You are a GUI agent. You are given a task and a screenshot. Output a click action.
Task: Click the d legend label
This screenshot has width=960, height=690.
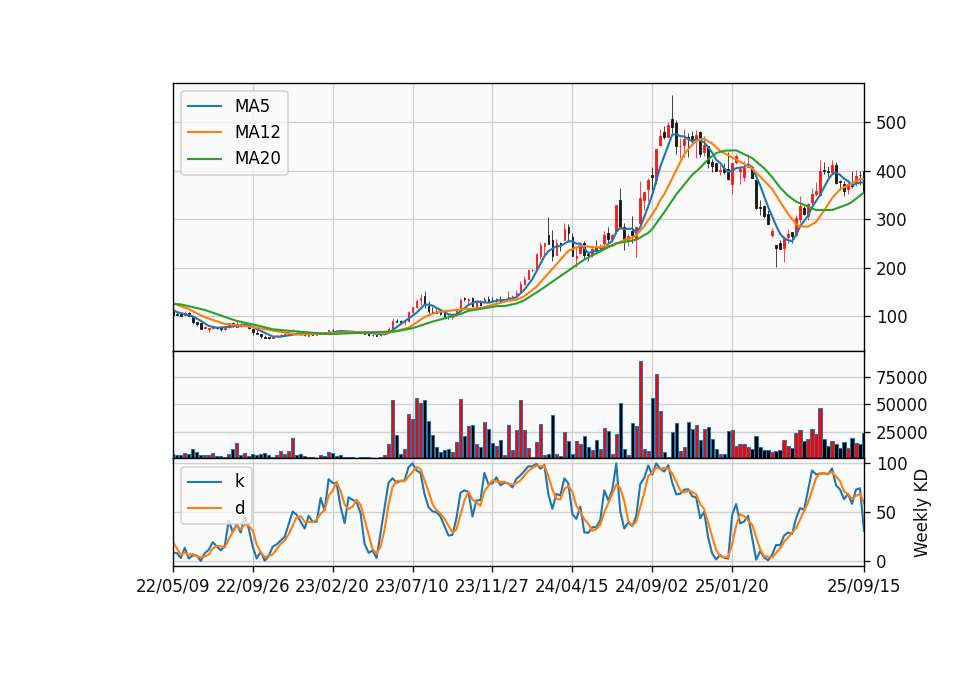[x=239, y=508]
